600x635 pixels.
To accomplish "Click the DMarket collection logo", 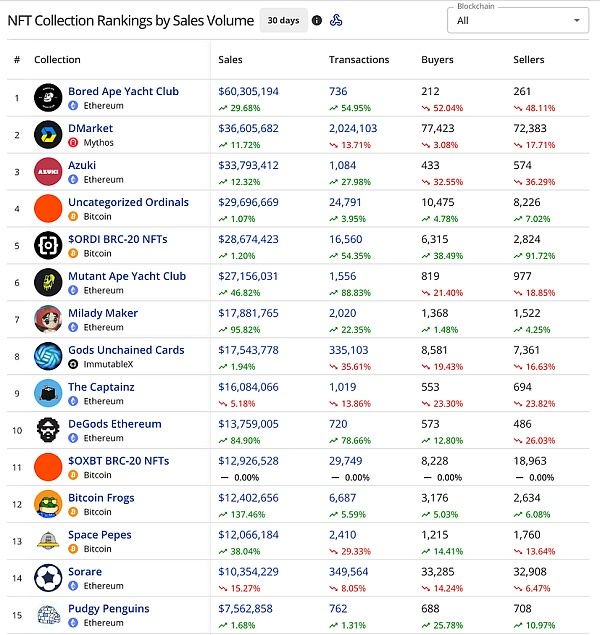I will [x=48, y=134].
